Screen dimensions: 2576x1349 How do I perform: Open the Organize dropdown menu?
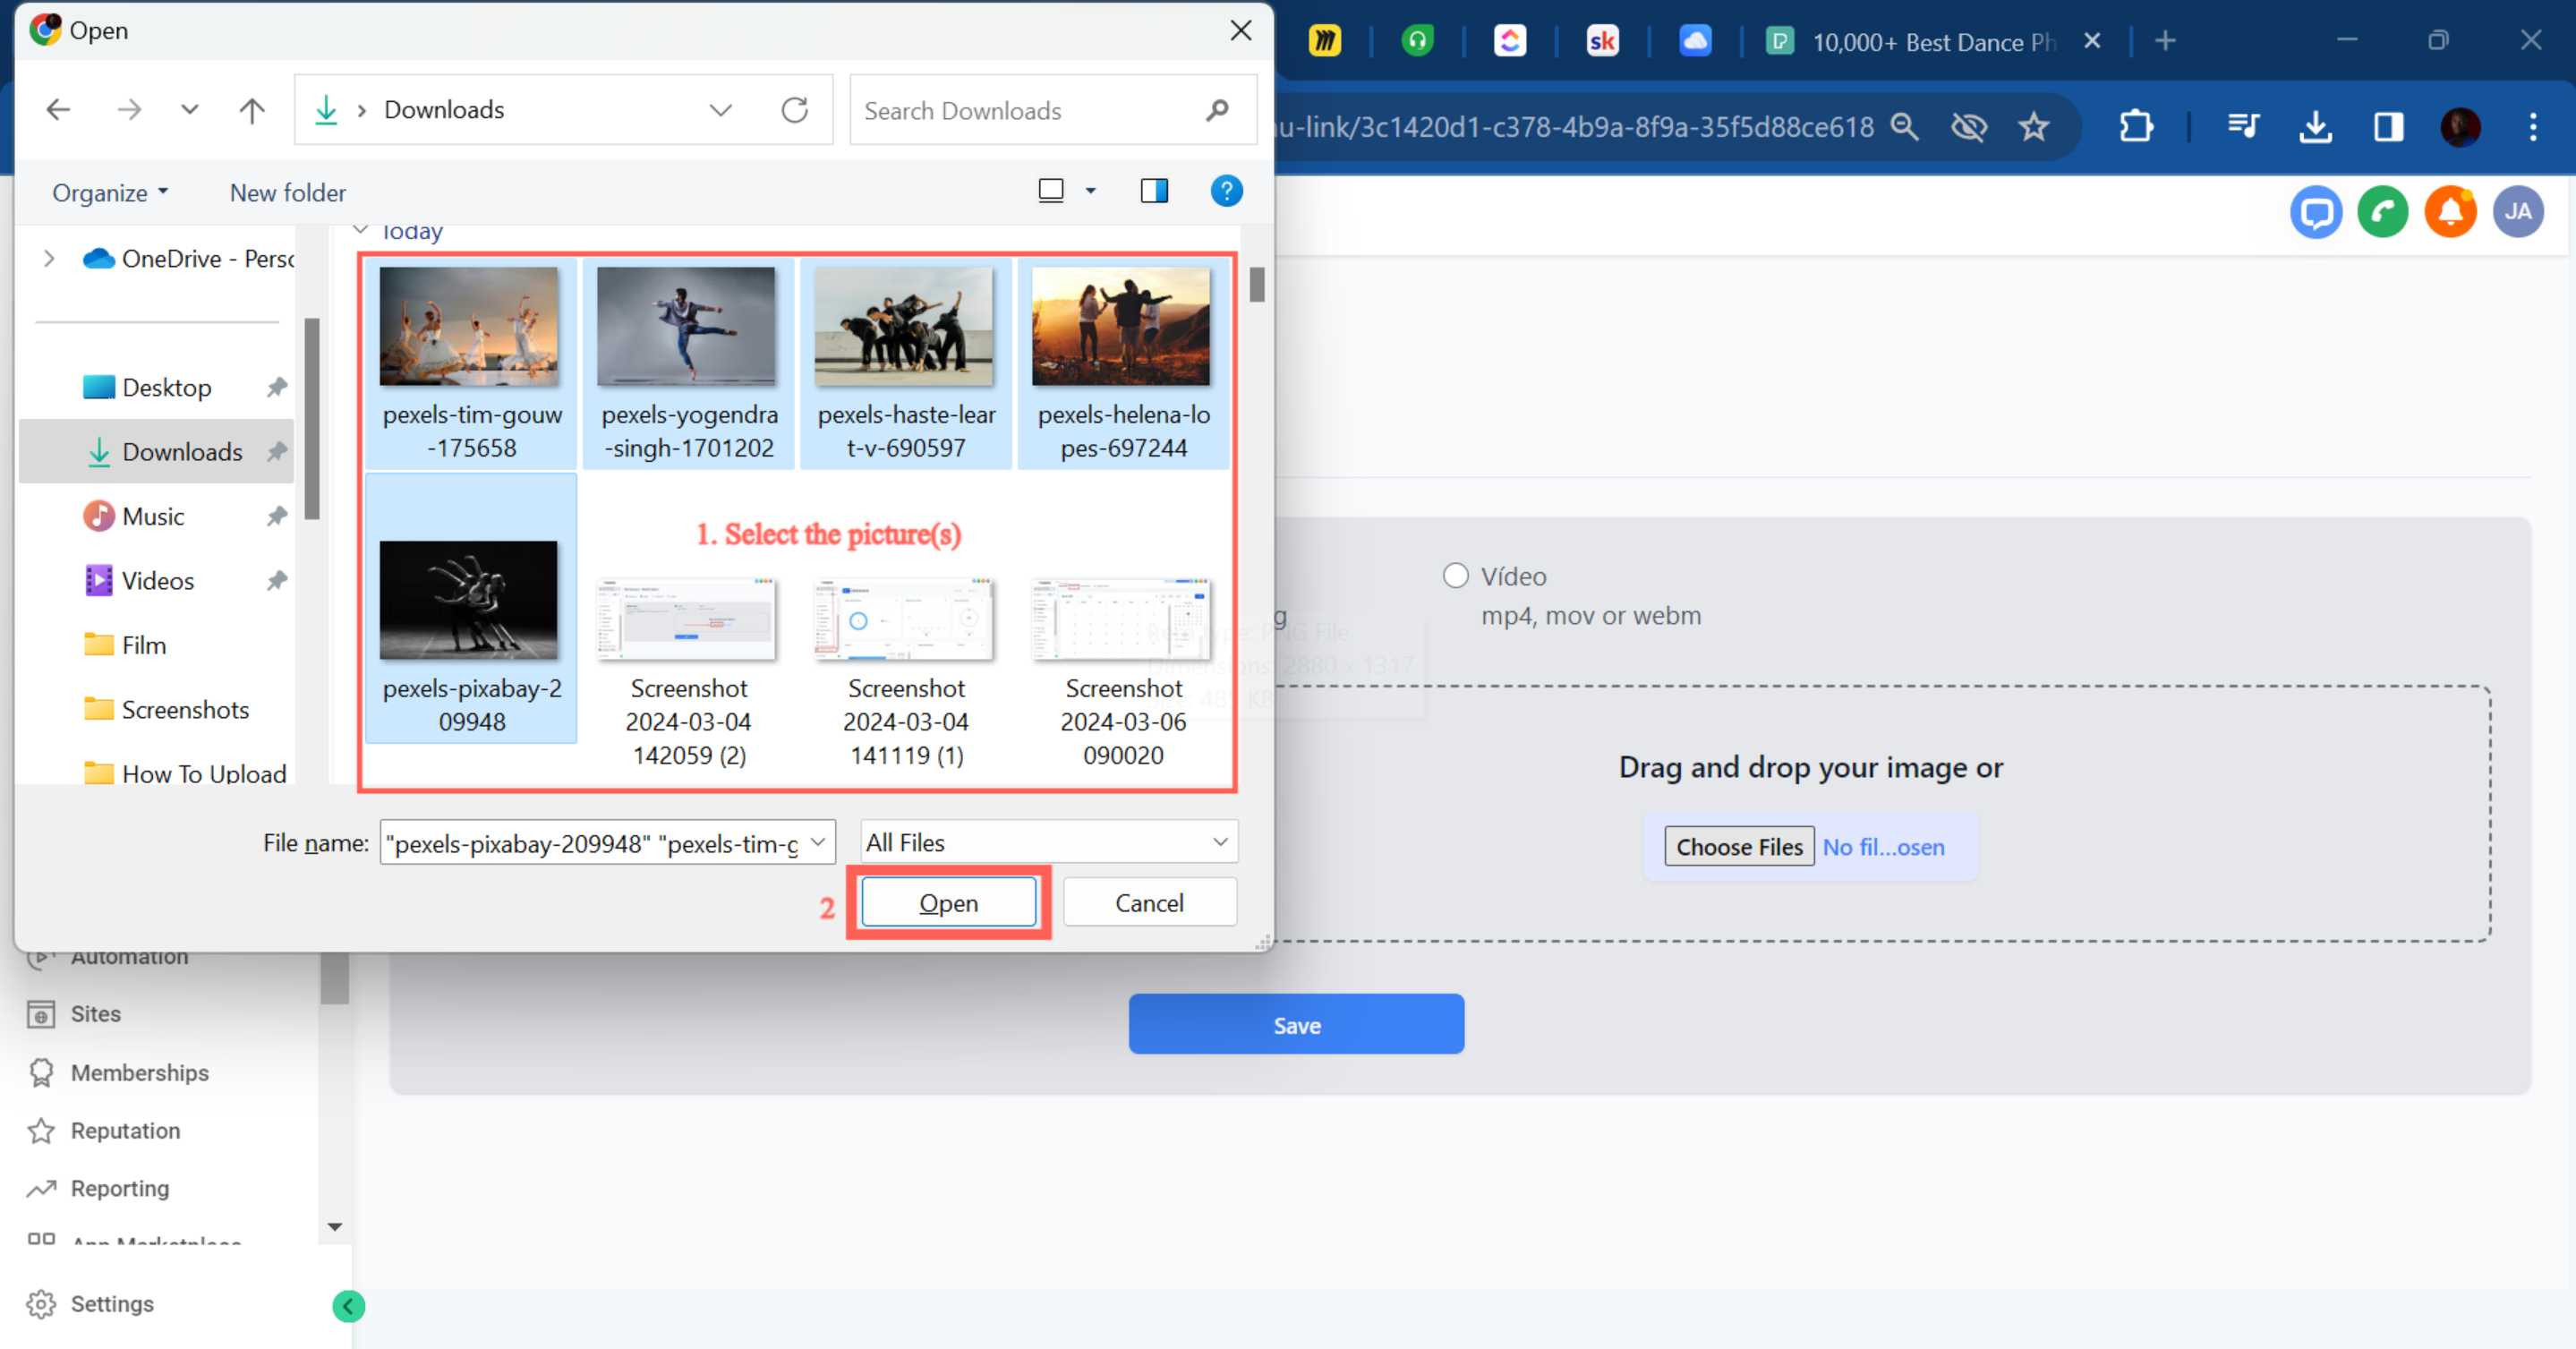[x=110, y=193]
